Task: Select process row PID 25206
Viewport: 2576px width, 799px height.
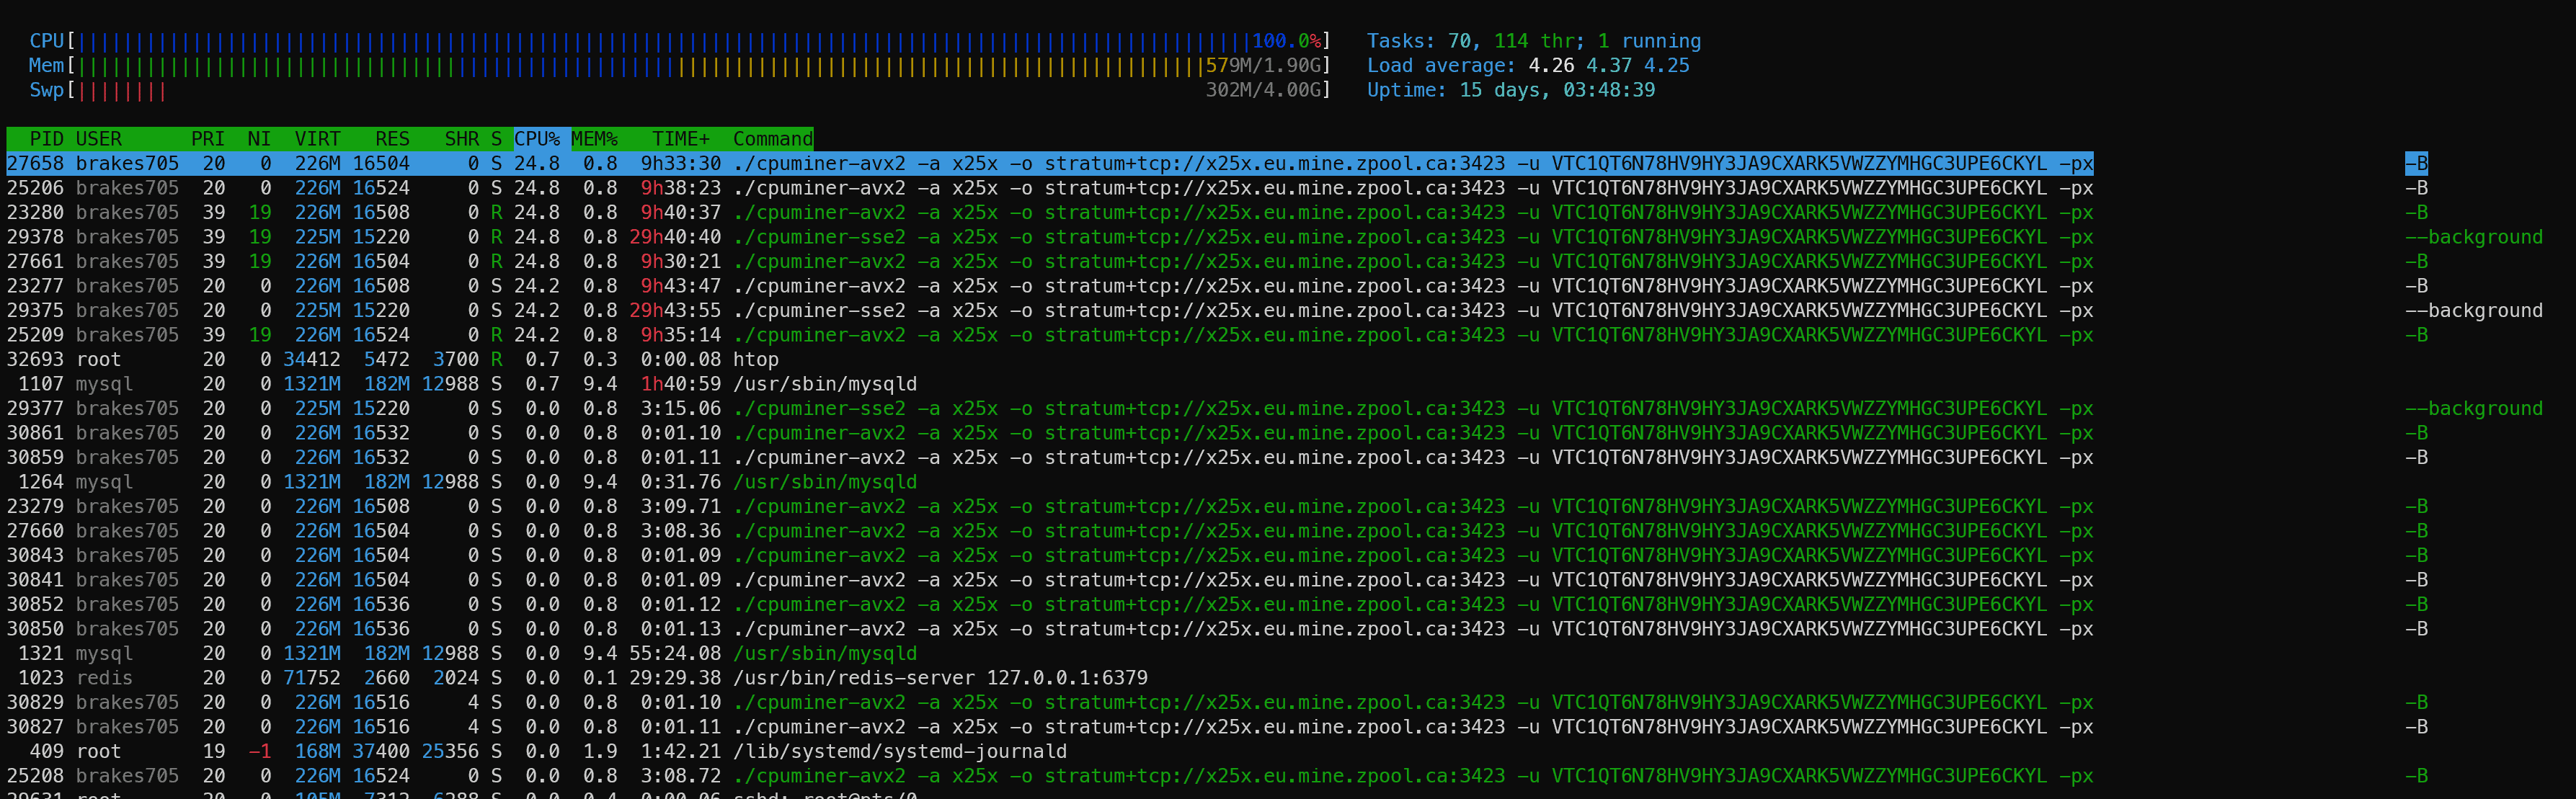Action: 1217,188
